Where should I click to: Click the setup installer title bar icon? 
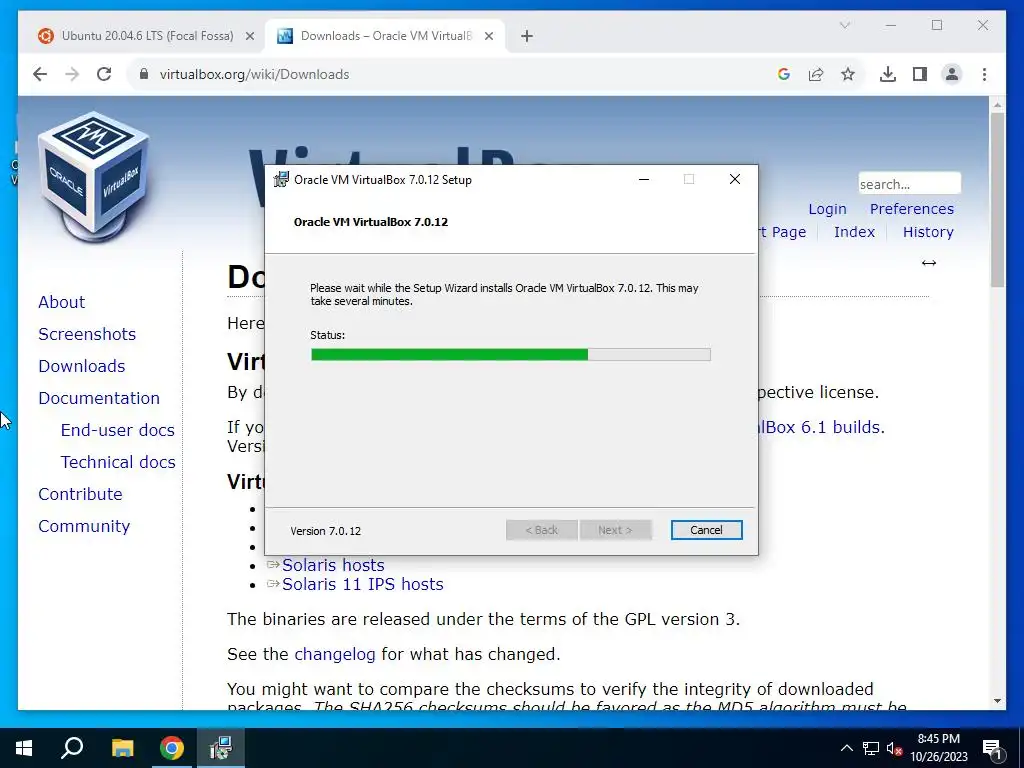pyautogui.click(x=281, y=180)
